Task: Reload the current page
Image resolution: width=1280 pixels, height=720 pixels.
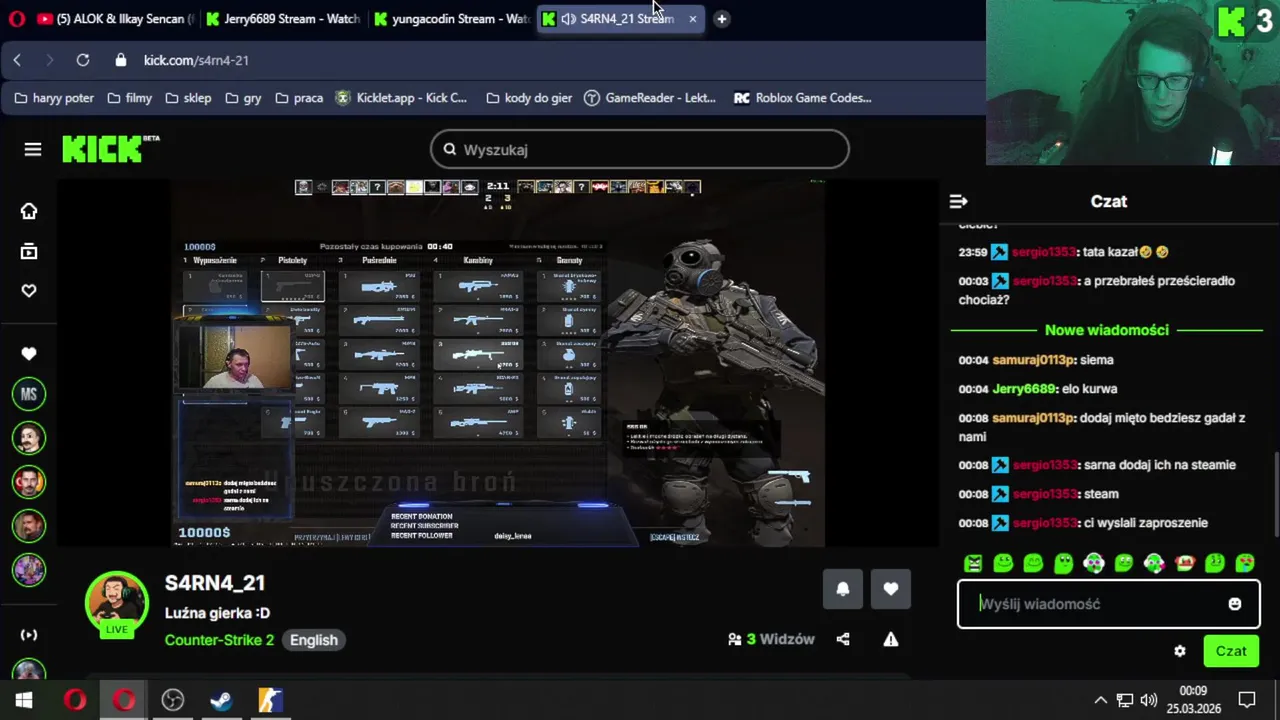Action: point(83,60)
